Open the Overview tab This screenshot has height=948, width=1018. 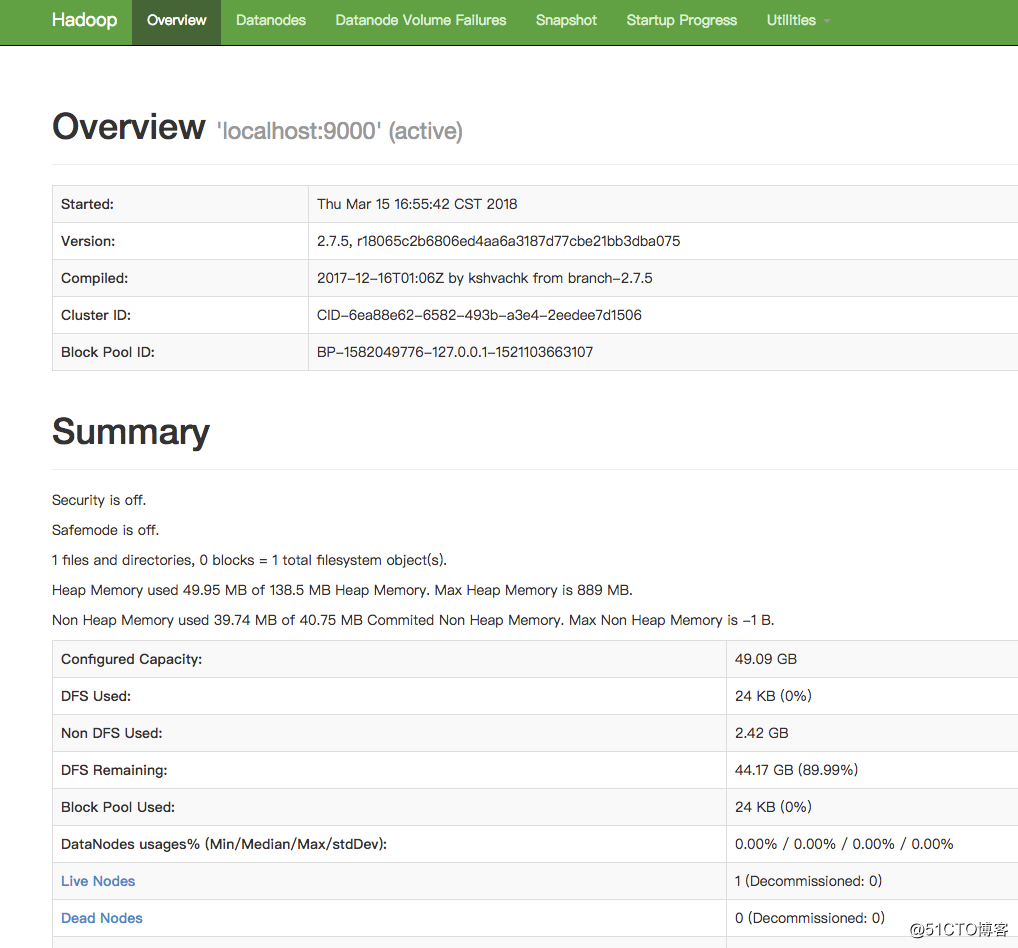177,21
